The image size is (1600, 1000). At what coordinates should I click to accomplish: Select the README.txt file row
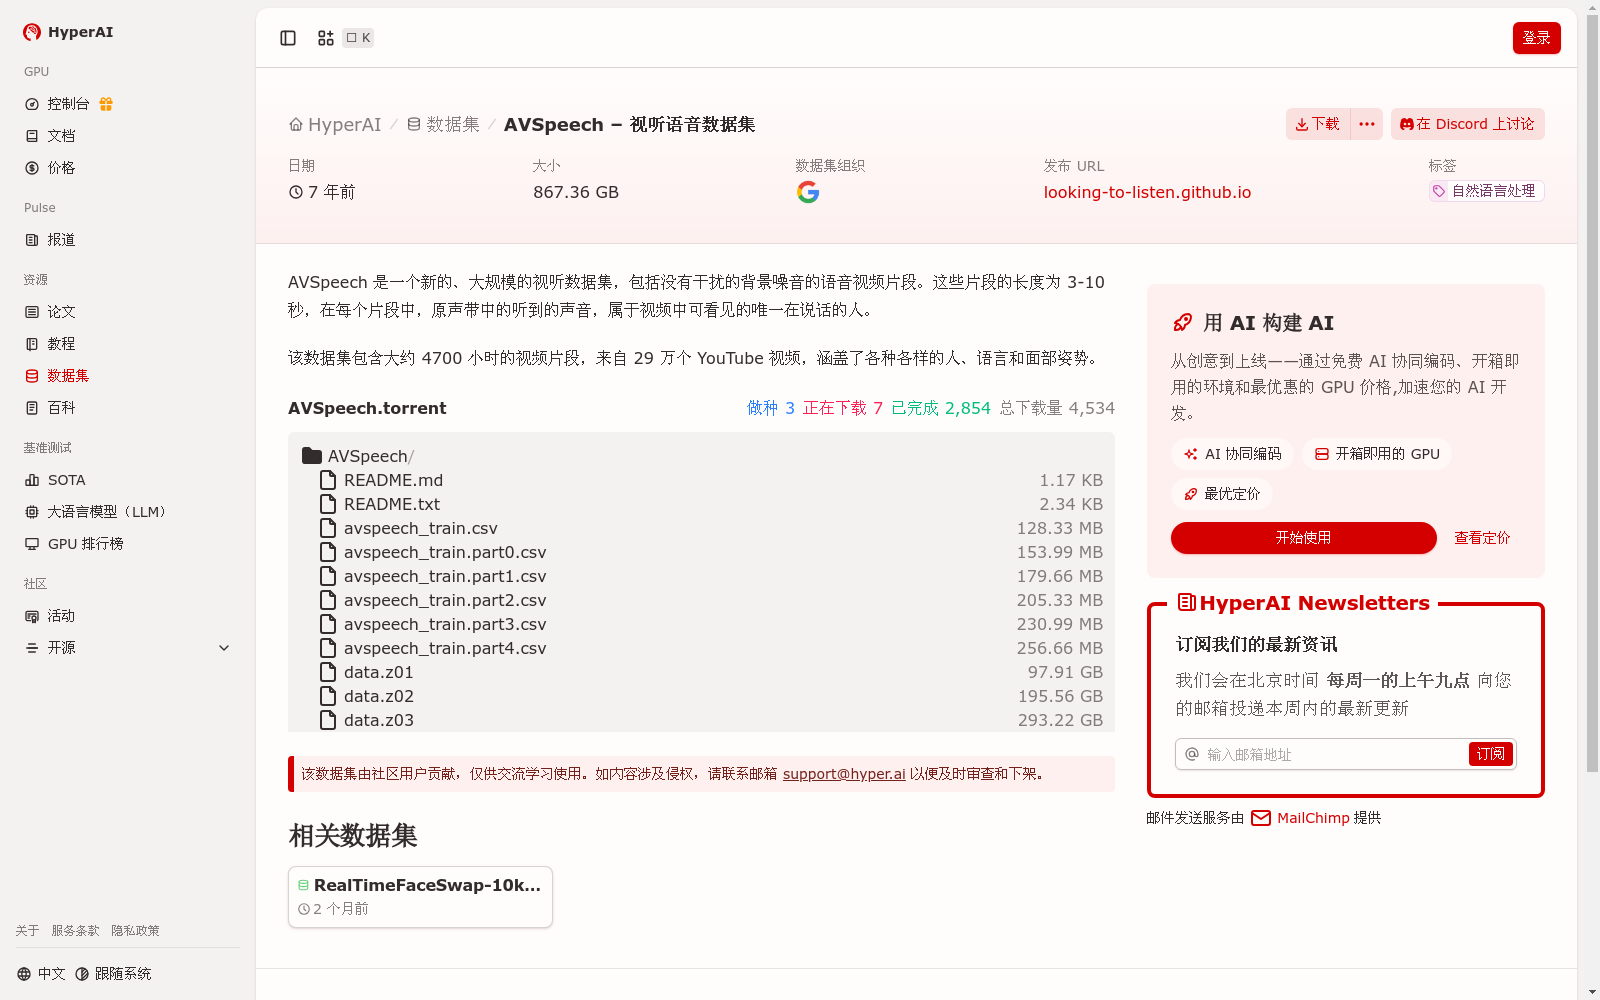(711, 504)
